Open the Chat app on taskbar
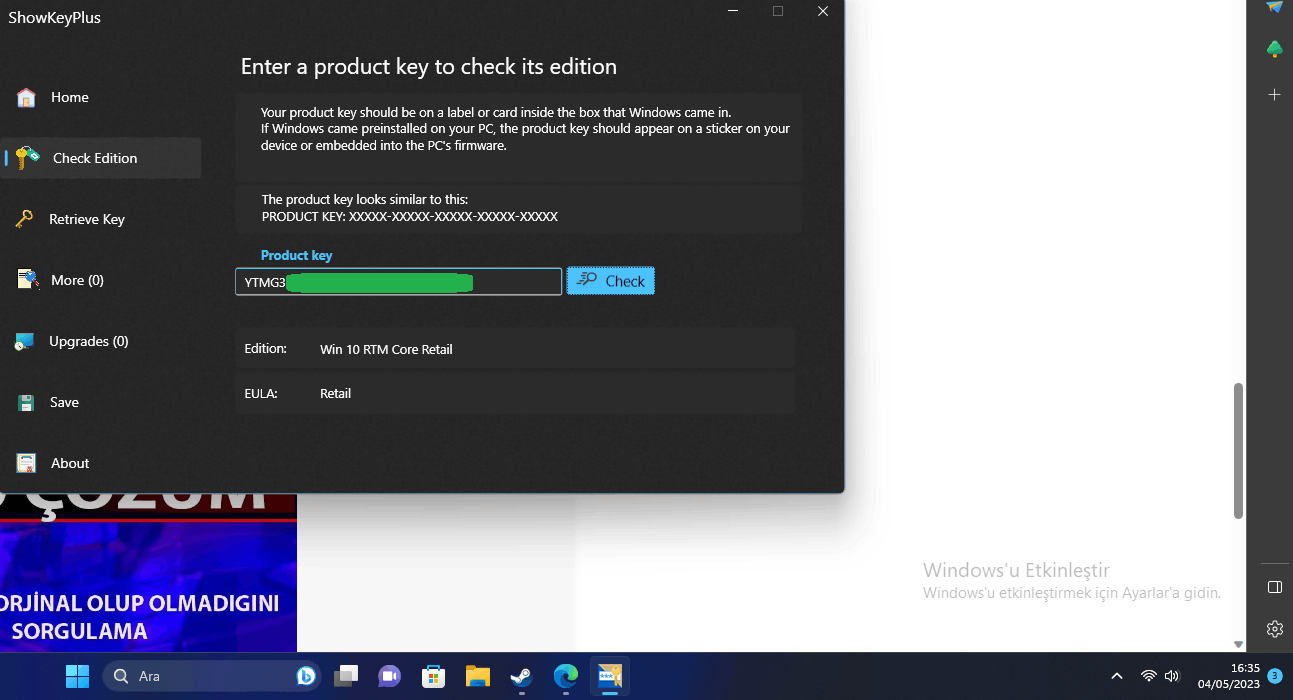1293x700 pixels. pos(389,677)
